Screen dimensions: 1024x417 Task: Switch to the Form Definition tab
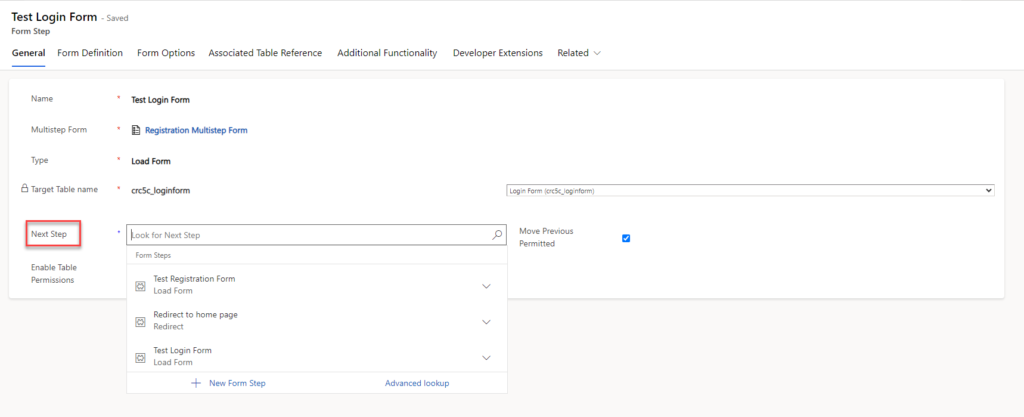point(90,53)
